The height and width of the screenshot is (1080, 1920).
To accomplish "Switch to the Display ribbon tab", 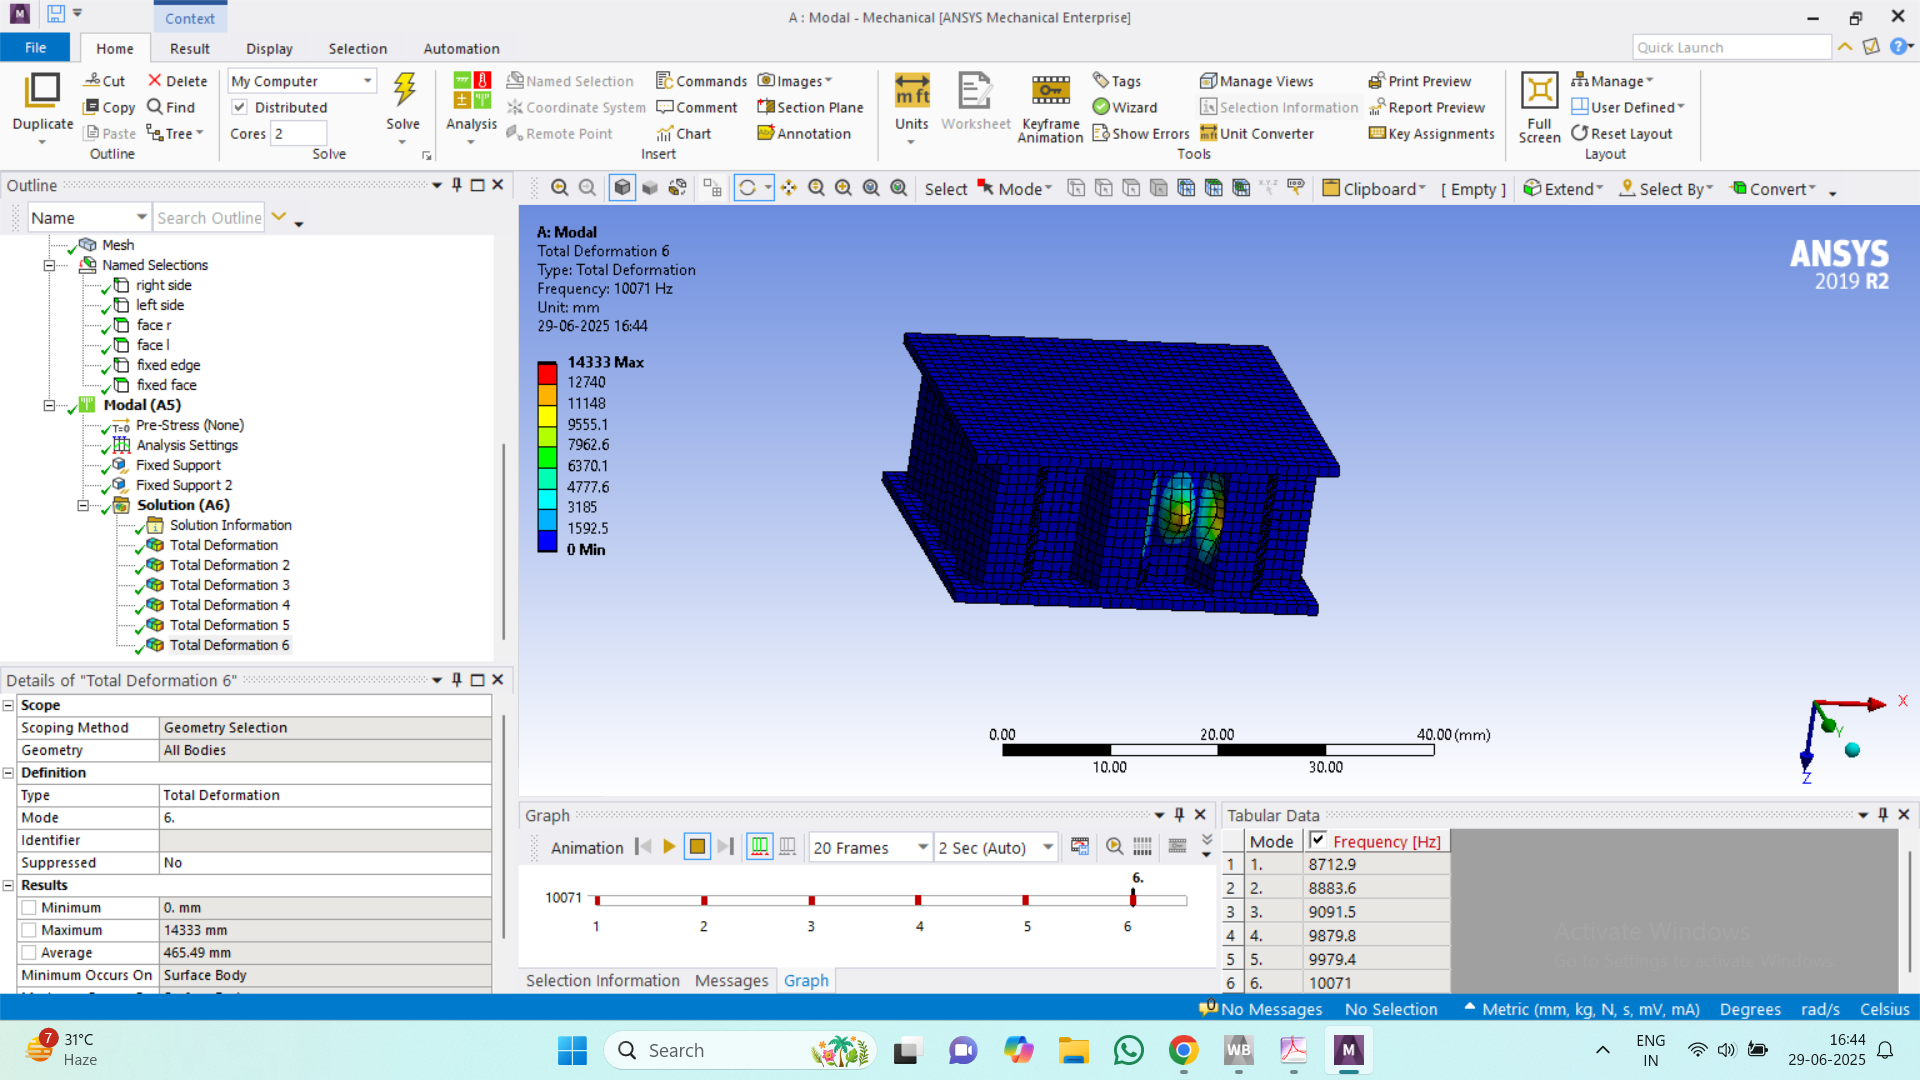I will click(x=269, y=48).
